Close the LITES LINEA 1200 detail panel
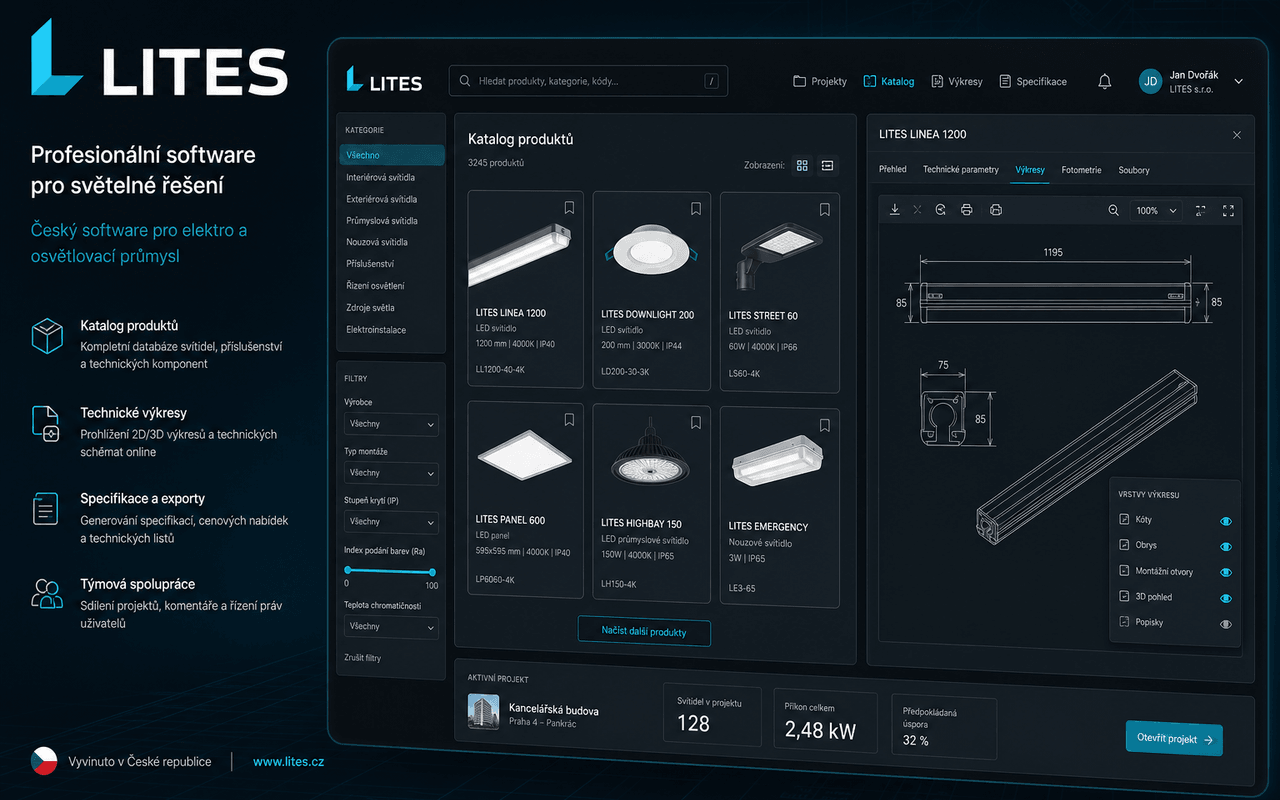This screenshot has width=1280, height=800. pyautogui.click(x=1237, y=135)
